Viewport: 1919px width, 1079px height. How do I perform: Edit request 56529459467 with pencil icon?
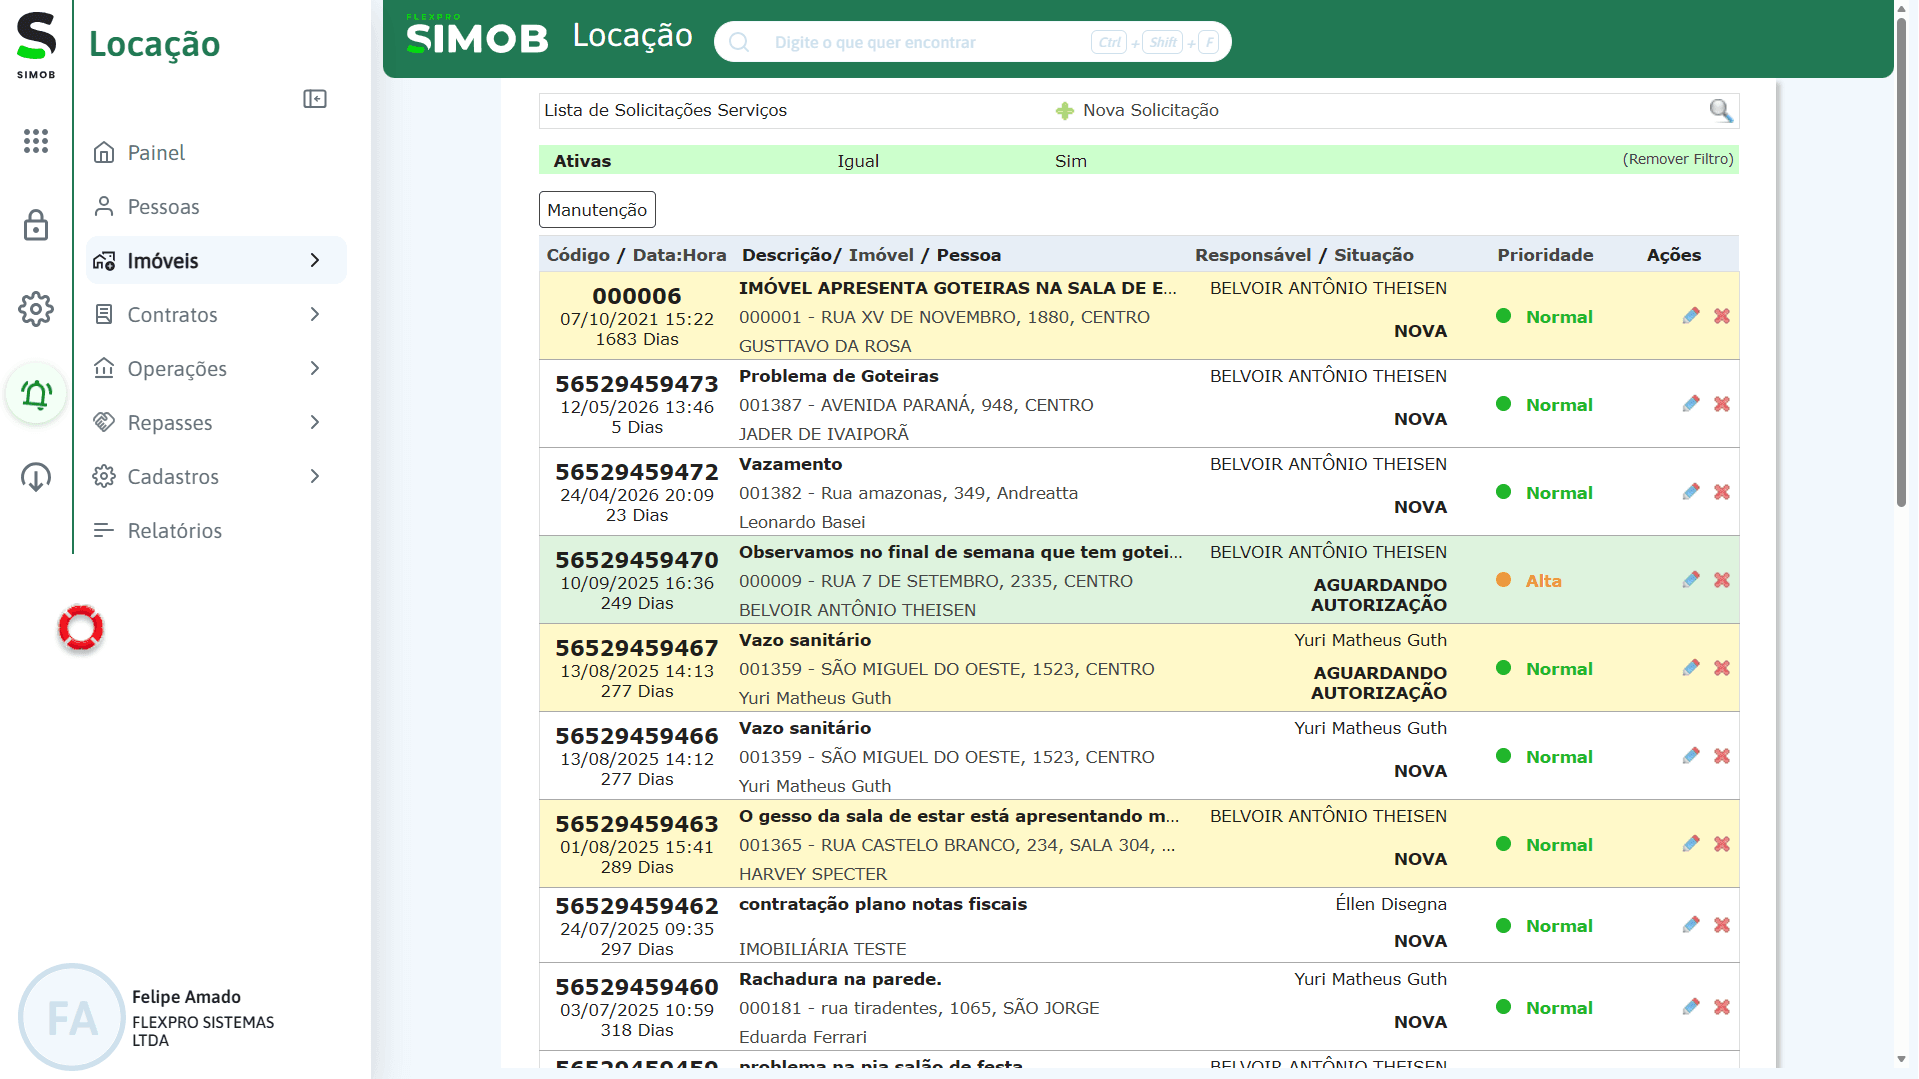point(1691,668)
